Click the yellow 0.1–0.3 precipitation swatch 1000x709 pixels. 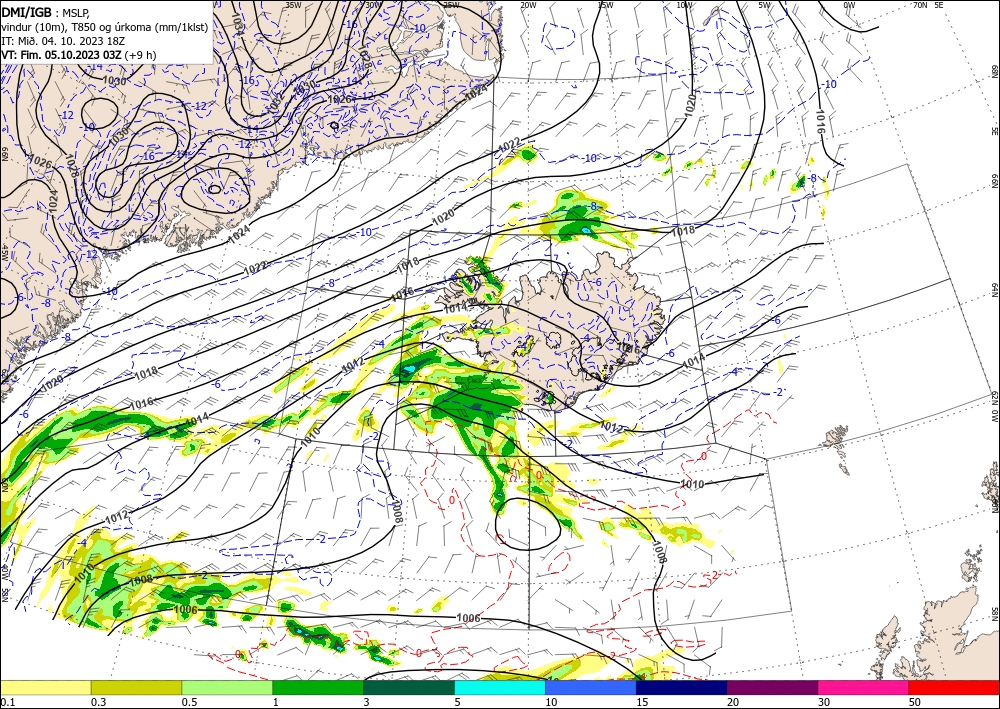(x=45, y=687)
